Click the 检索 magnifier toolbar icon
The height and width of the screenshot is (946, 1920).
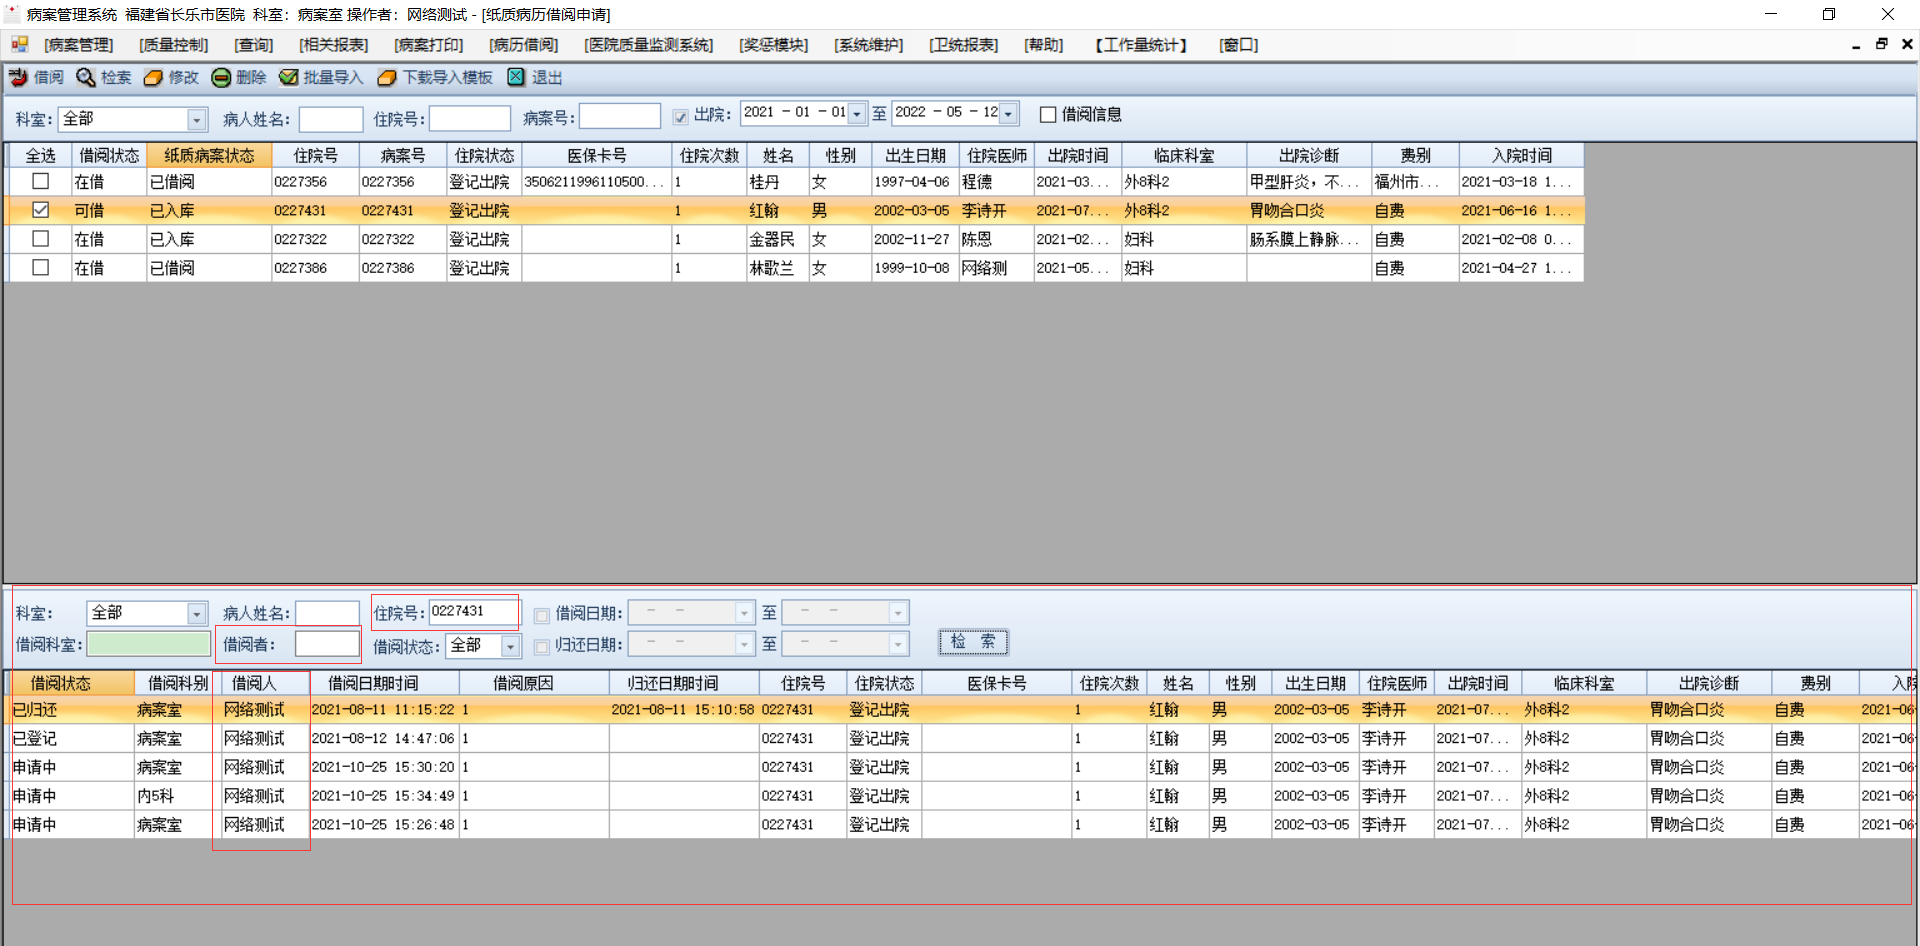point(86,77)
